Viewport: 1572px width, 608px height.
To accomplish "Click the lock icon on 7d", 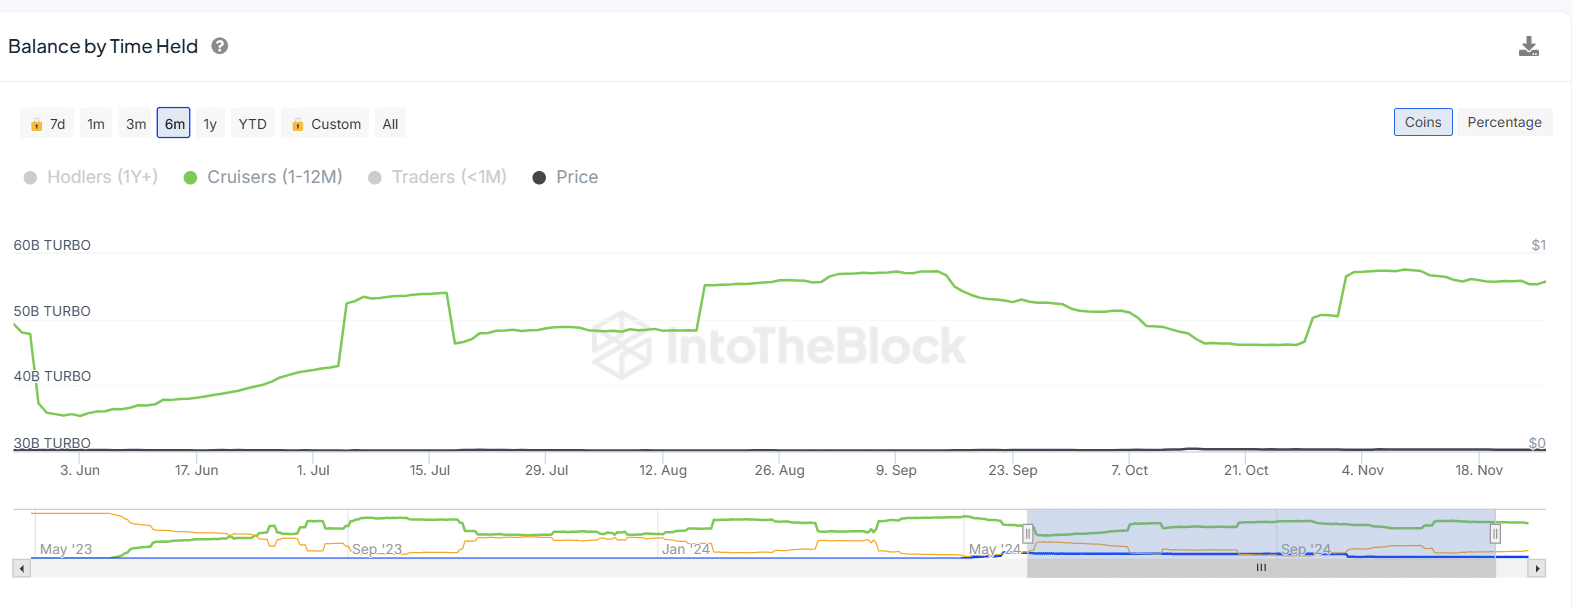I will click(36, 124).
